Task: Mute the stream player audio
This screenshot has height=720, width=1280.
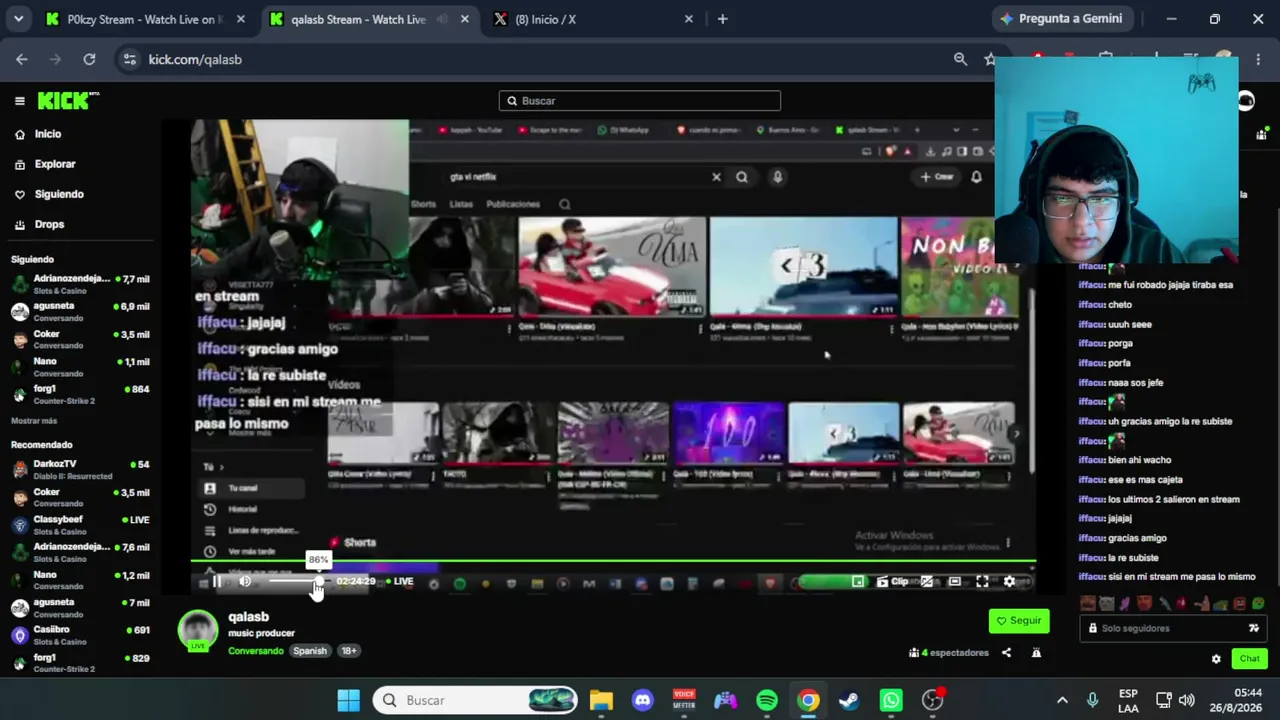Action: tap(245, 581)
